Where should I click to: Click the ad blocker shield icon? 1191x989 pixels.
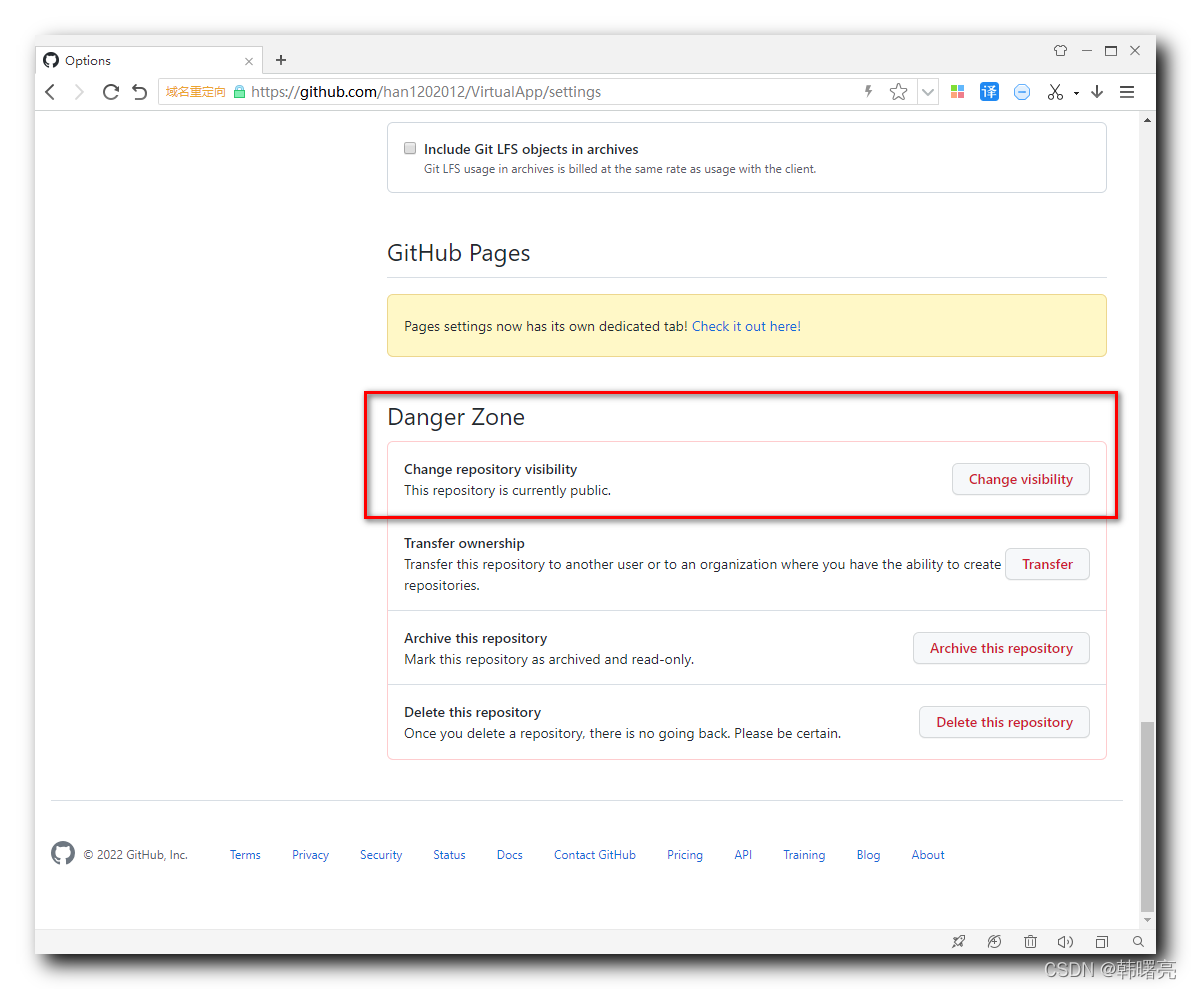pyautogui.click(x=1022, y=91)
